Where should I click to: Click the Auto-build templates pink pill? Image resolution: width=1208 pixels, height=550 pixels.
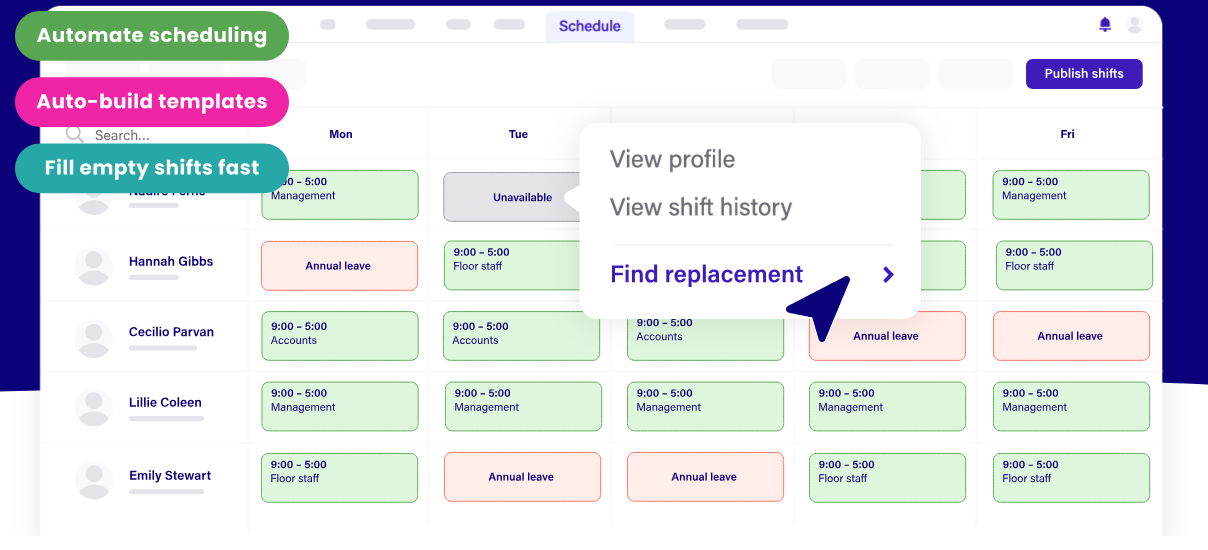pyautogui.click(x=152, y=102)
